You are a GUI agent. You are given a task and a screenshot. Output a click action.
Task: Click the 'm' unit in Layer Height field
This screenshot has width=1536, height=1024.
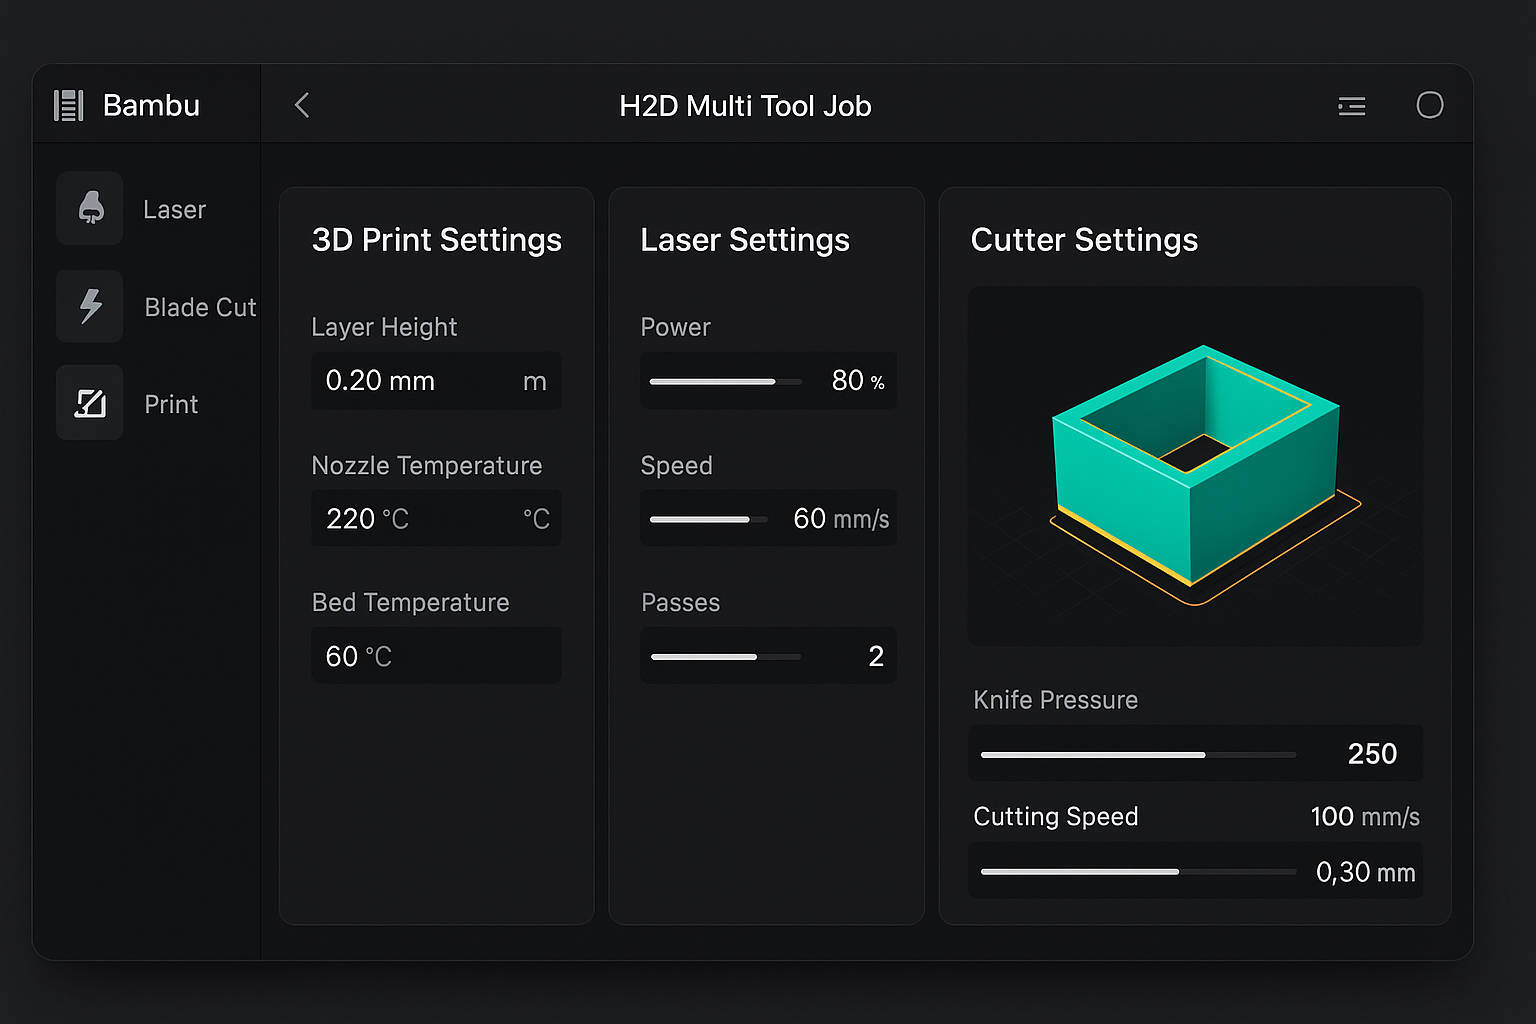(535, 382)
